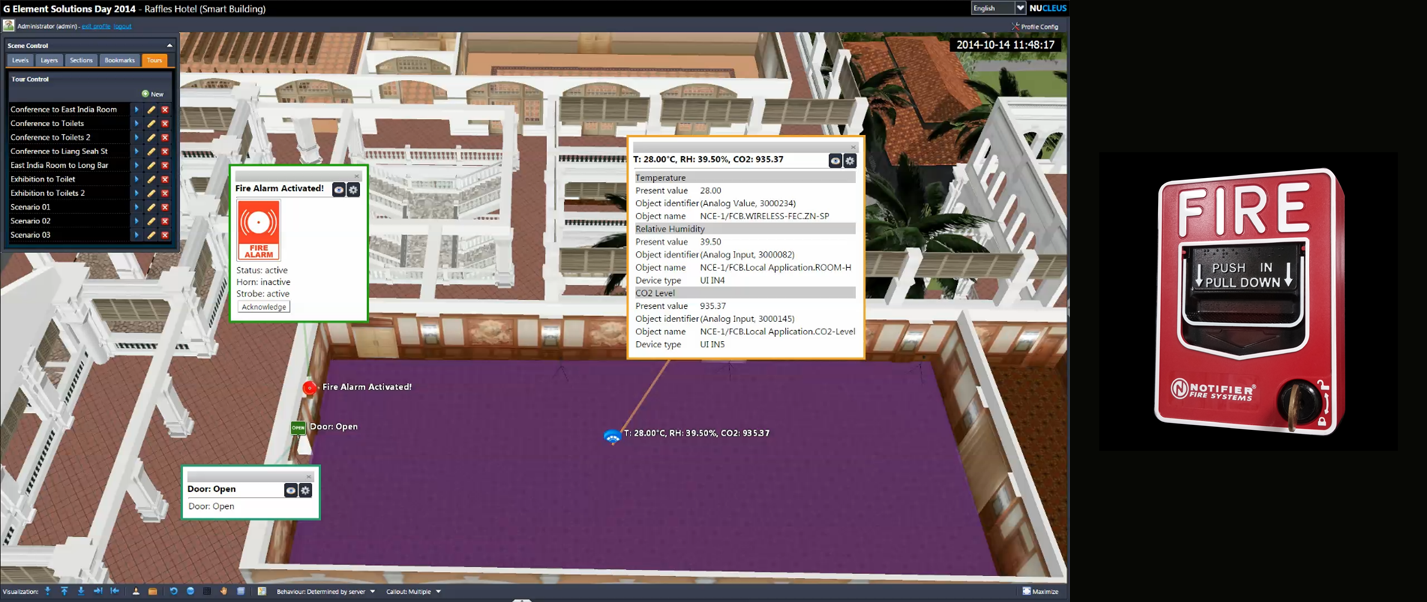Toggle eye icon on Door: Open callout
This screenshot has width=1427, height=602.
pyautogui.click(x=291, y=490)
